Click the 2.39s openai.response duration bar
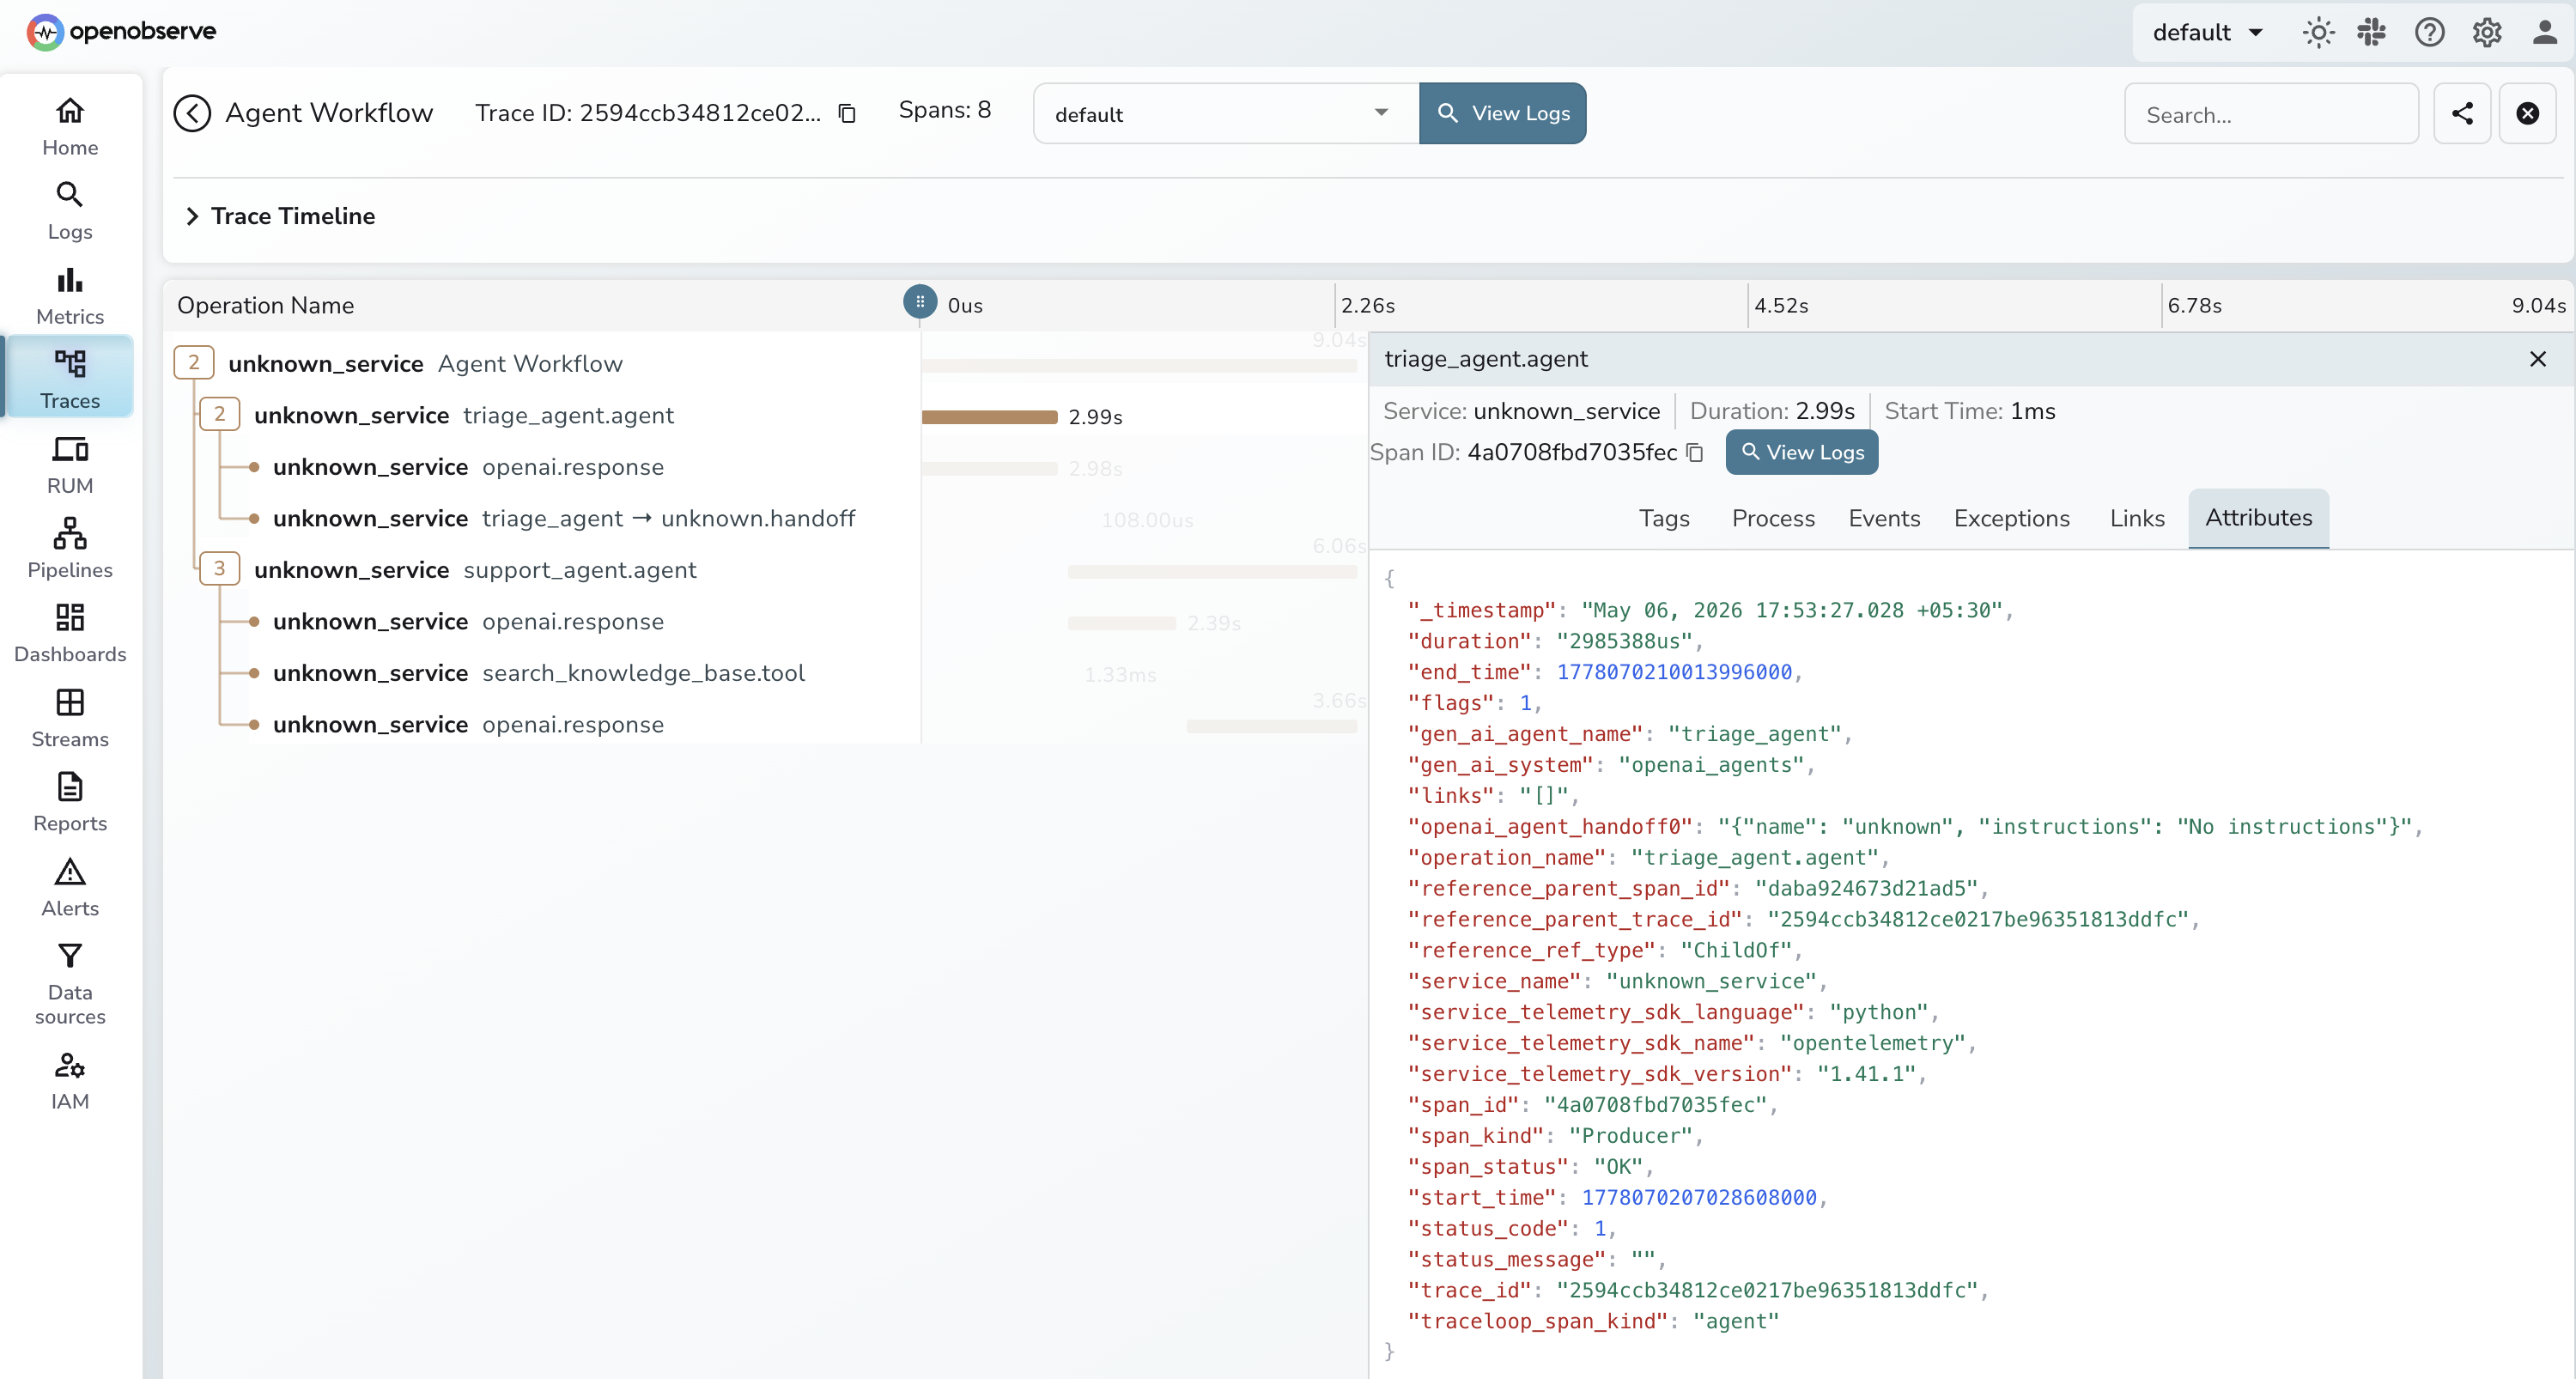 click(x=1122, y=623)
